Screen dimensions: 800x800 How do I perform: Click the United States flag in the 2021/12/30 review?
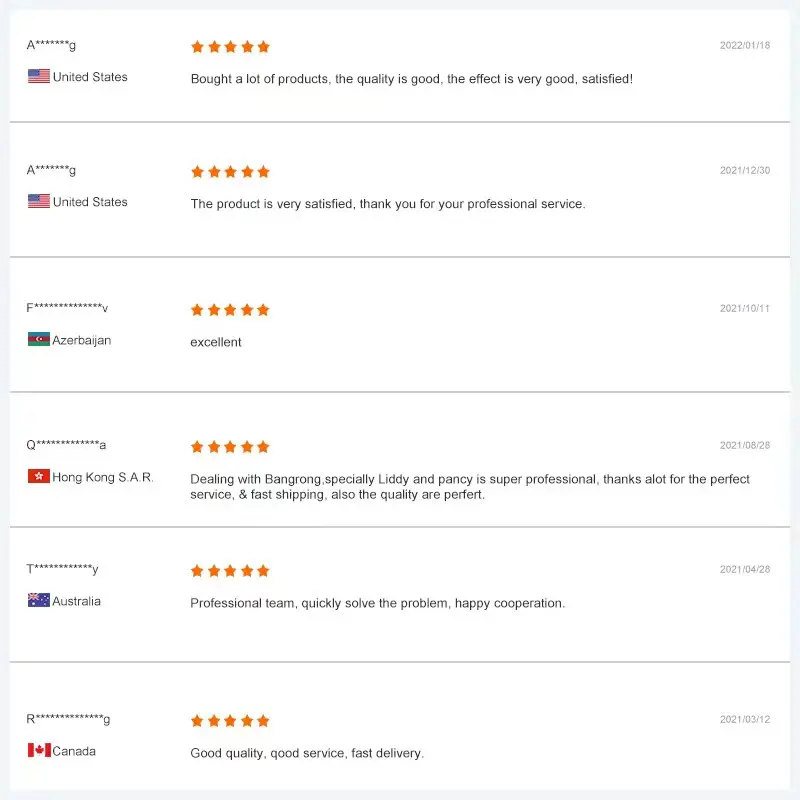coord(39,201)
